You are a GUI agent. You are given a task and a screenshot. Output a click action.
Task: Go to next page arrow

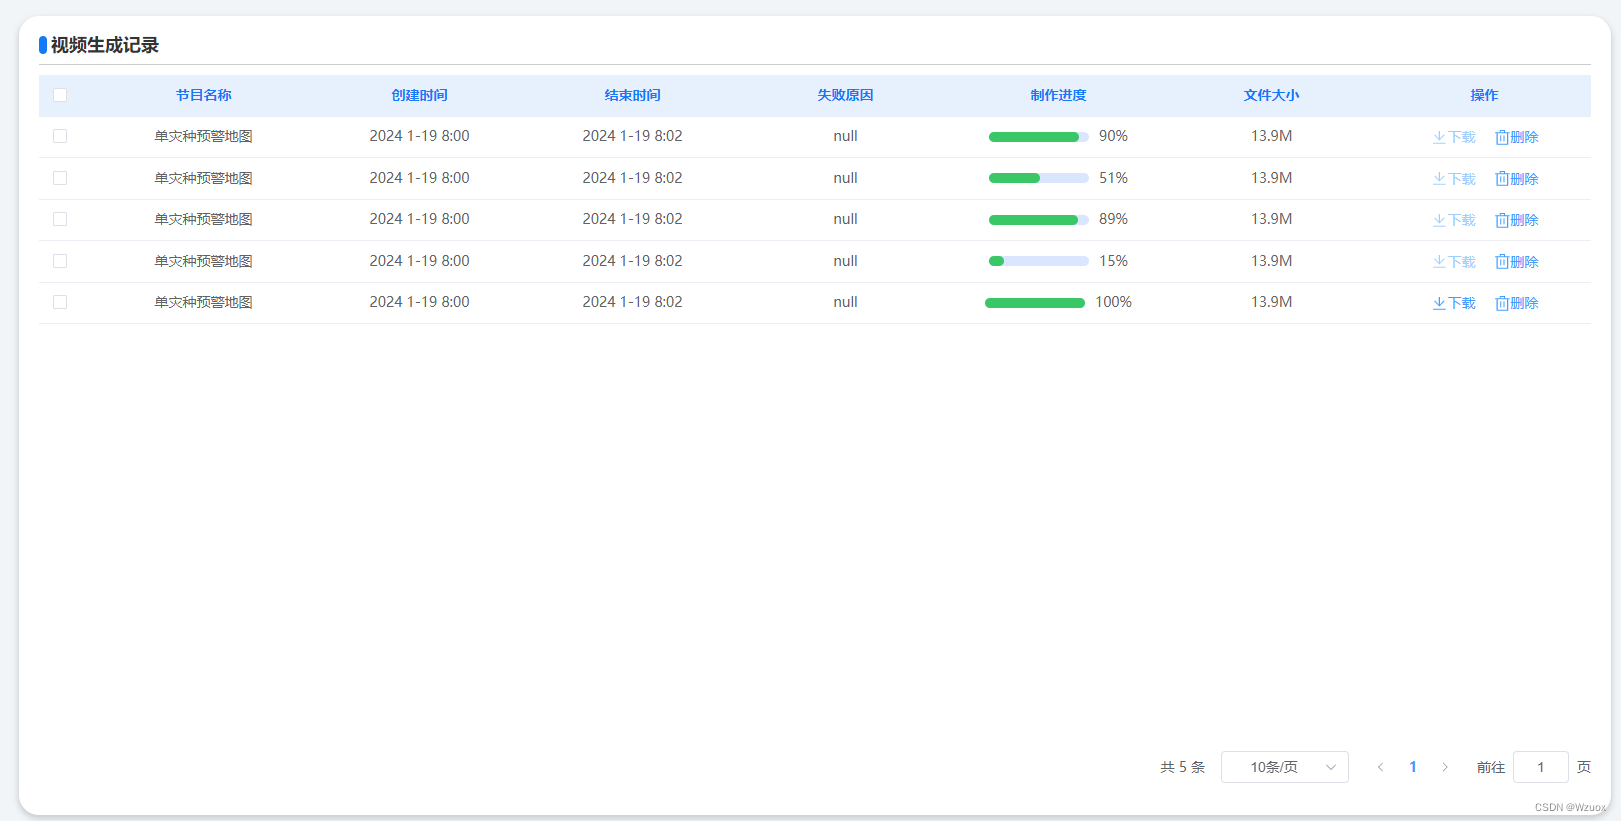coord(1445,767)
